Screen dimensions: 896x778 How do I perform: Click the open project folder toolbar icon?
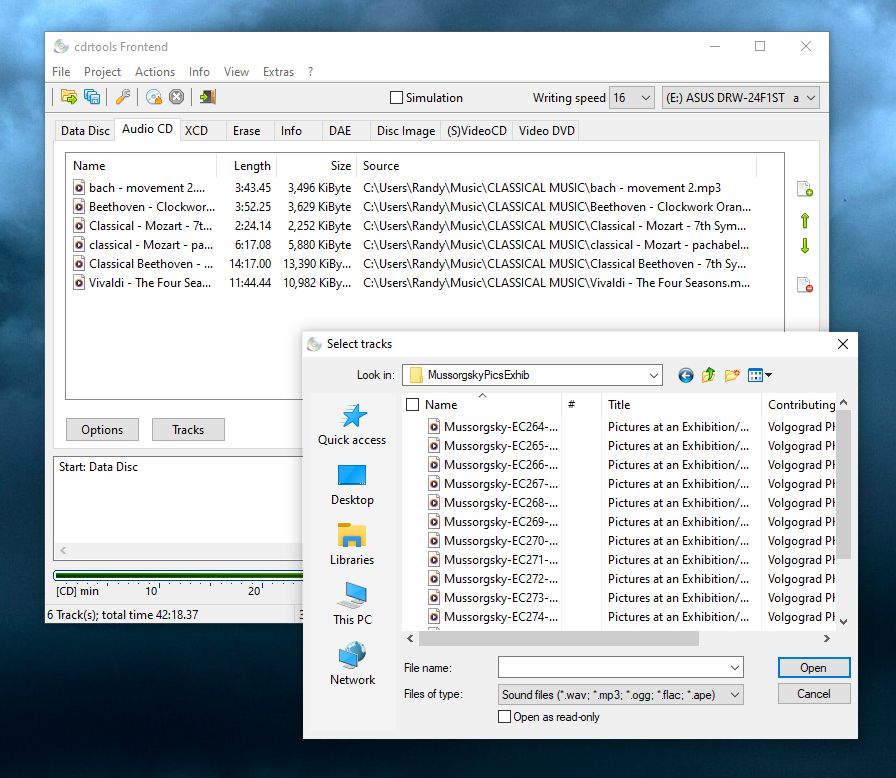pyautogui.click(x=69, y=97)
